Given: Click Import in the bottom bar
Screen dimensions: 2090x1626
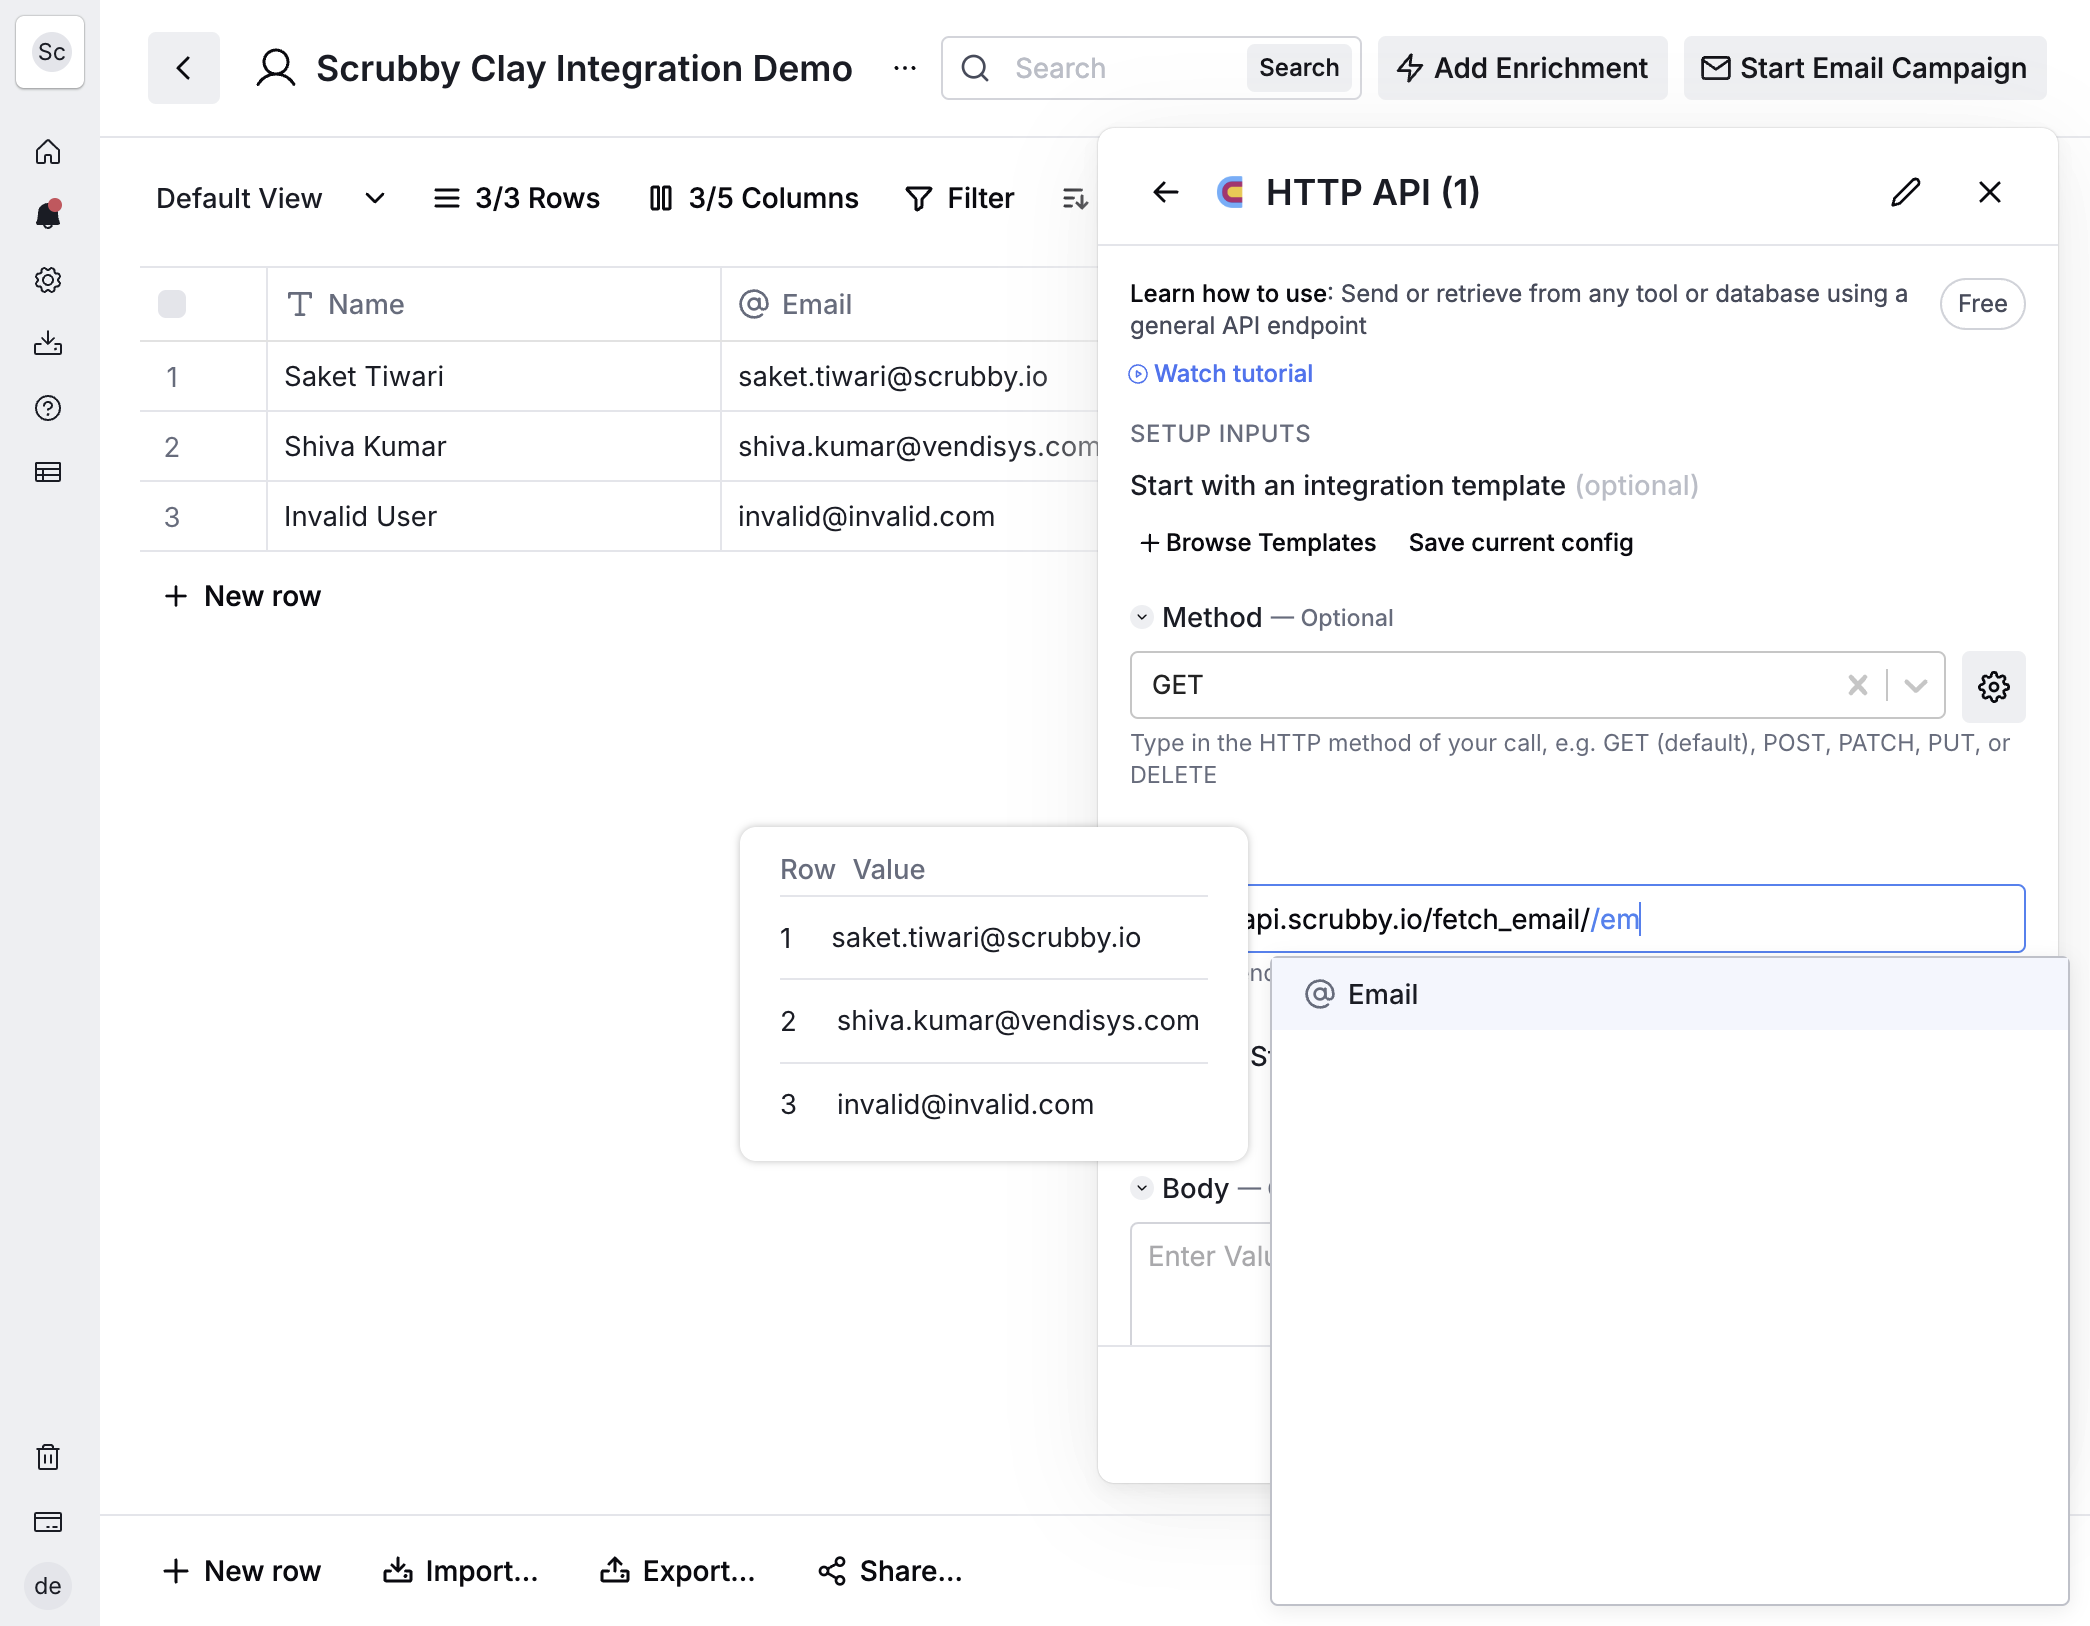Looking at the screenshot, I should [461, 1571].
